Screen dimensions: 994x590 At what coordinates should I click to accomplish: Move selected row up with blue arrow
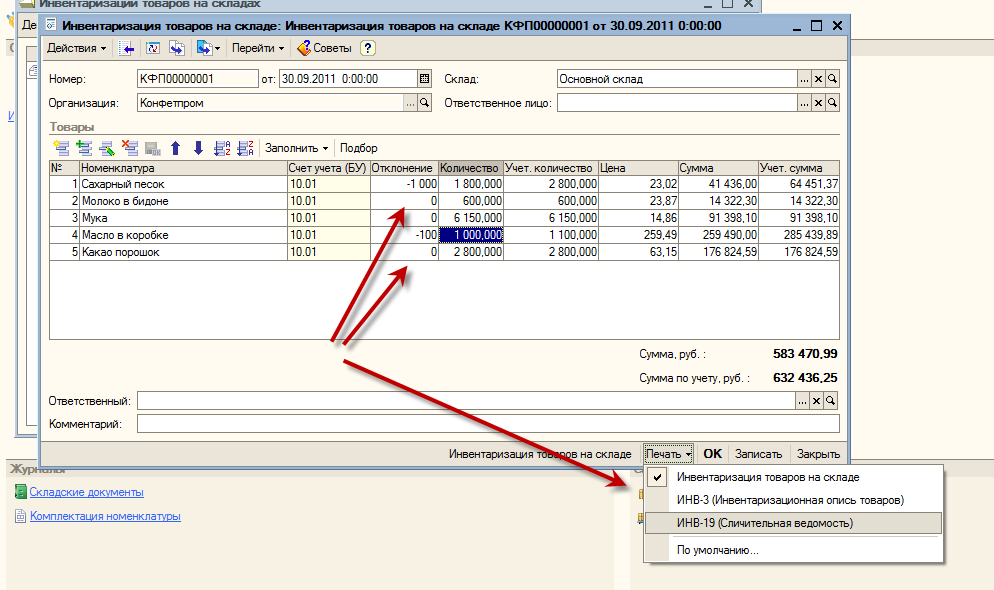click(x=176, y=148)
